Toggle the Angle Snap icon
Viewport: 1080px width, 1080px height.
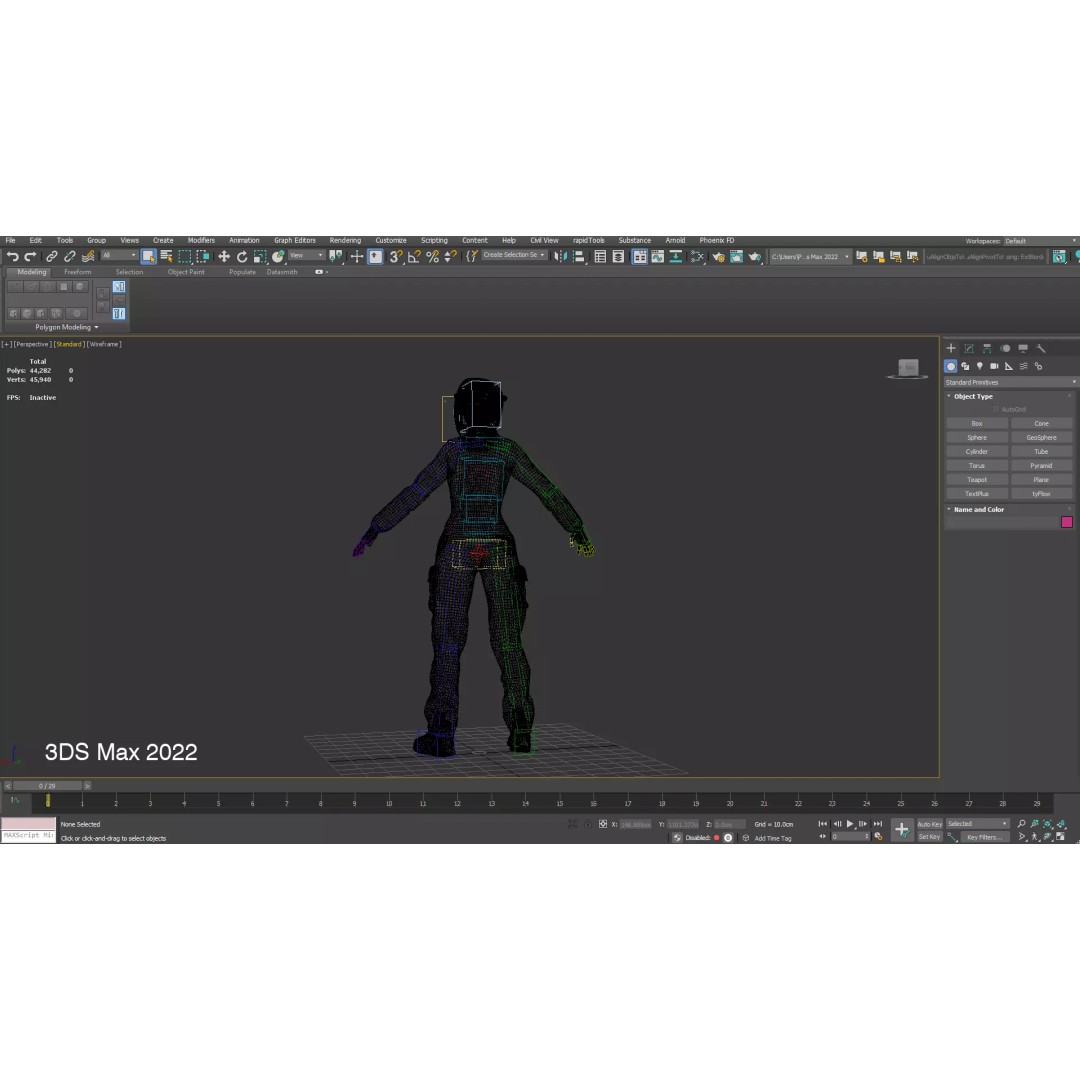(414, 257)
